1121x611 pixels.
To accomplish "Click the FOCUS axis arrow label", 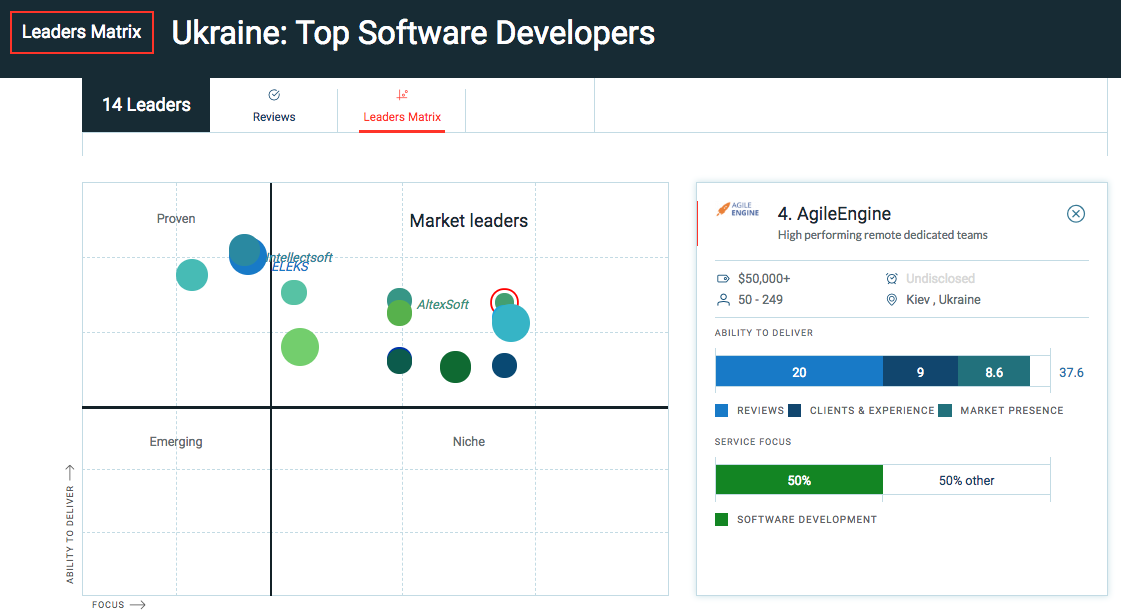I will [x=119, y=605].
